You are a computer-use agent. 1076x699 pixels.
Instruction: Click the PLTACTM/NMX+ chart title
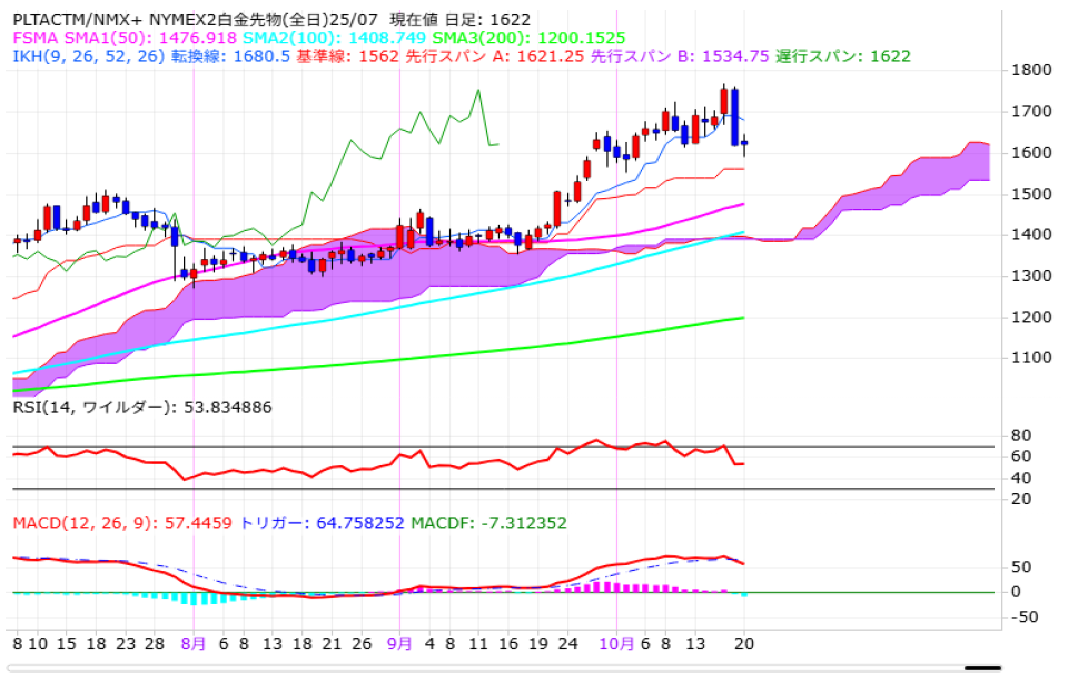coord(72,19)
